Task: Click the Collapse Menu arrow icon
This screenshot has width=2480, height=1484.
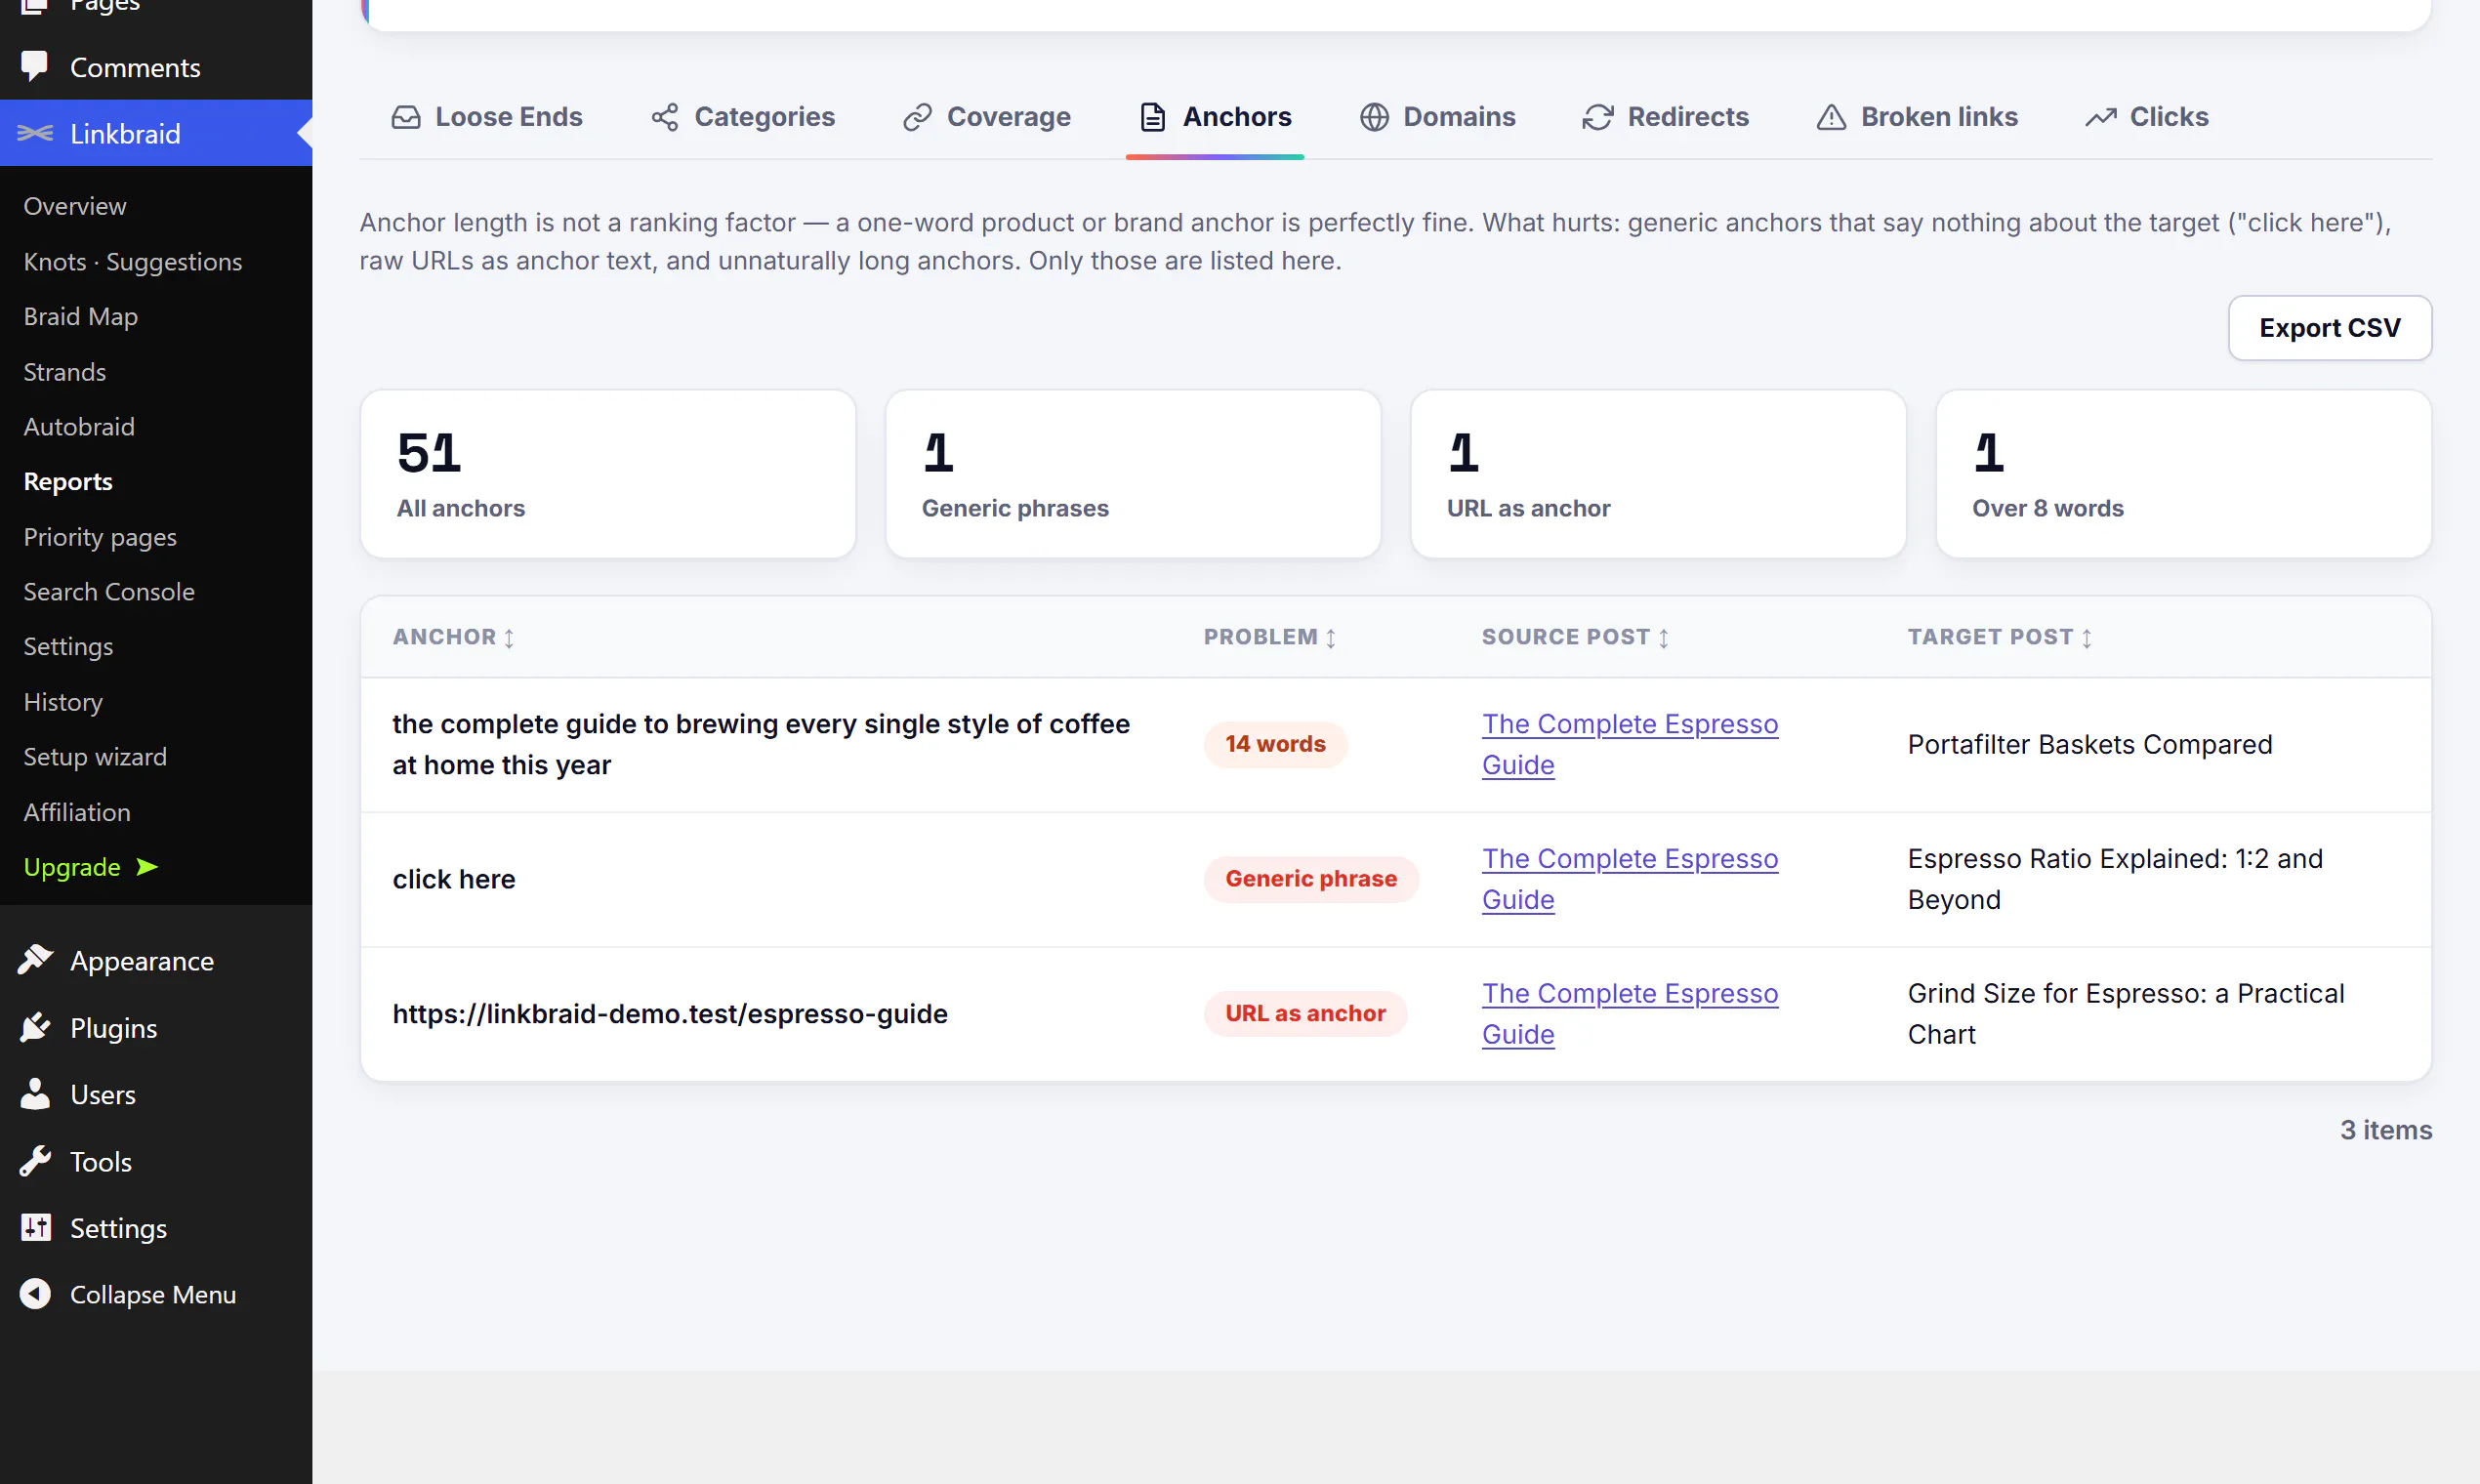Action: [x=35, y=1294]
